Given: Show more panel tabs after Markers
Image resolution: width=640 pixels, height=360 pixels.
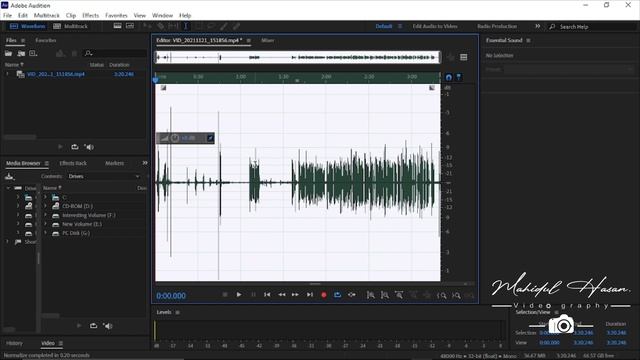Looking at the screenshot, I should pyautogui.click(x=144, y=163).
